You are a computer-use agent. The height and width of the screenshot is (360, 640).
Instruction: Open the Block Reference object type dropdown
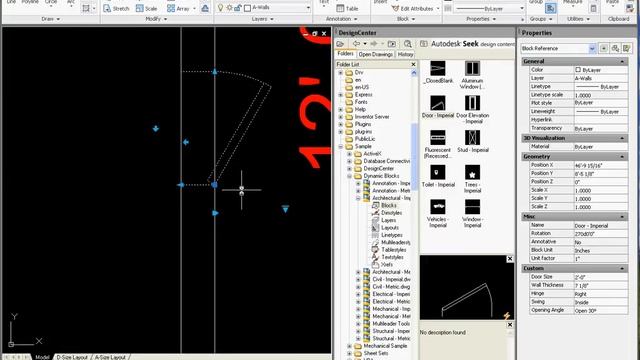tap(592, 49)
